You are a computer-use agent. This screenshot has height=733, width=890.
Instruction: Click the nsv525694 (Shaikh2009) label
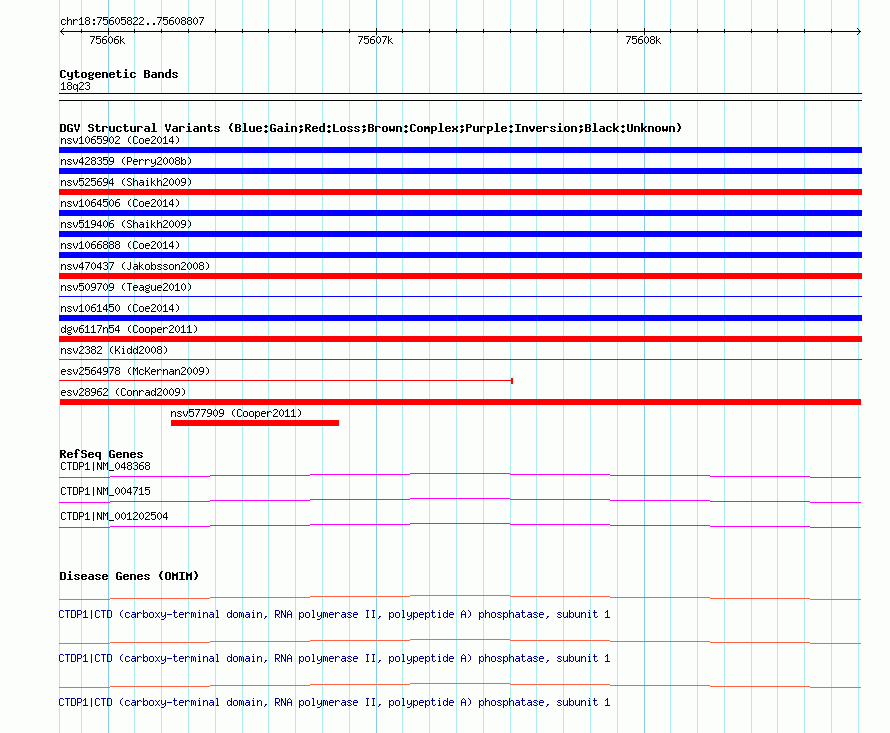pyautogui.click(x=126, y=182)
